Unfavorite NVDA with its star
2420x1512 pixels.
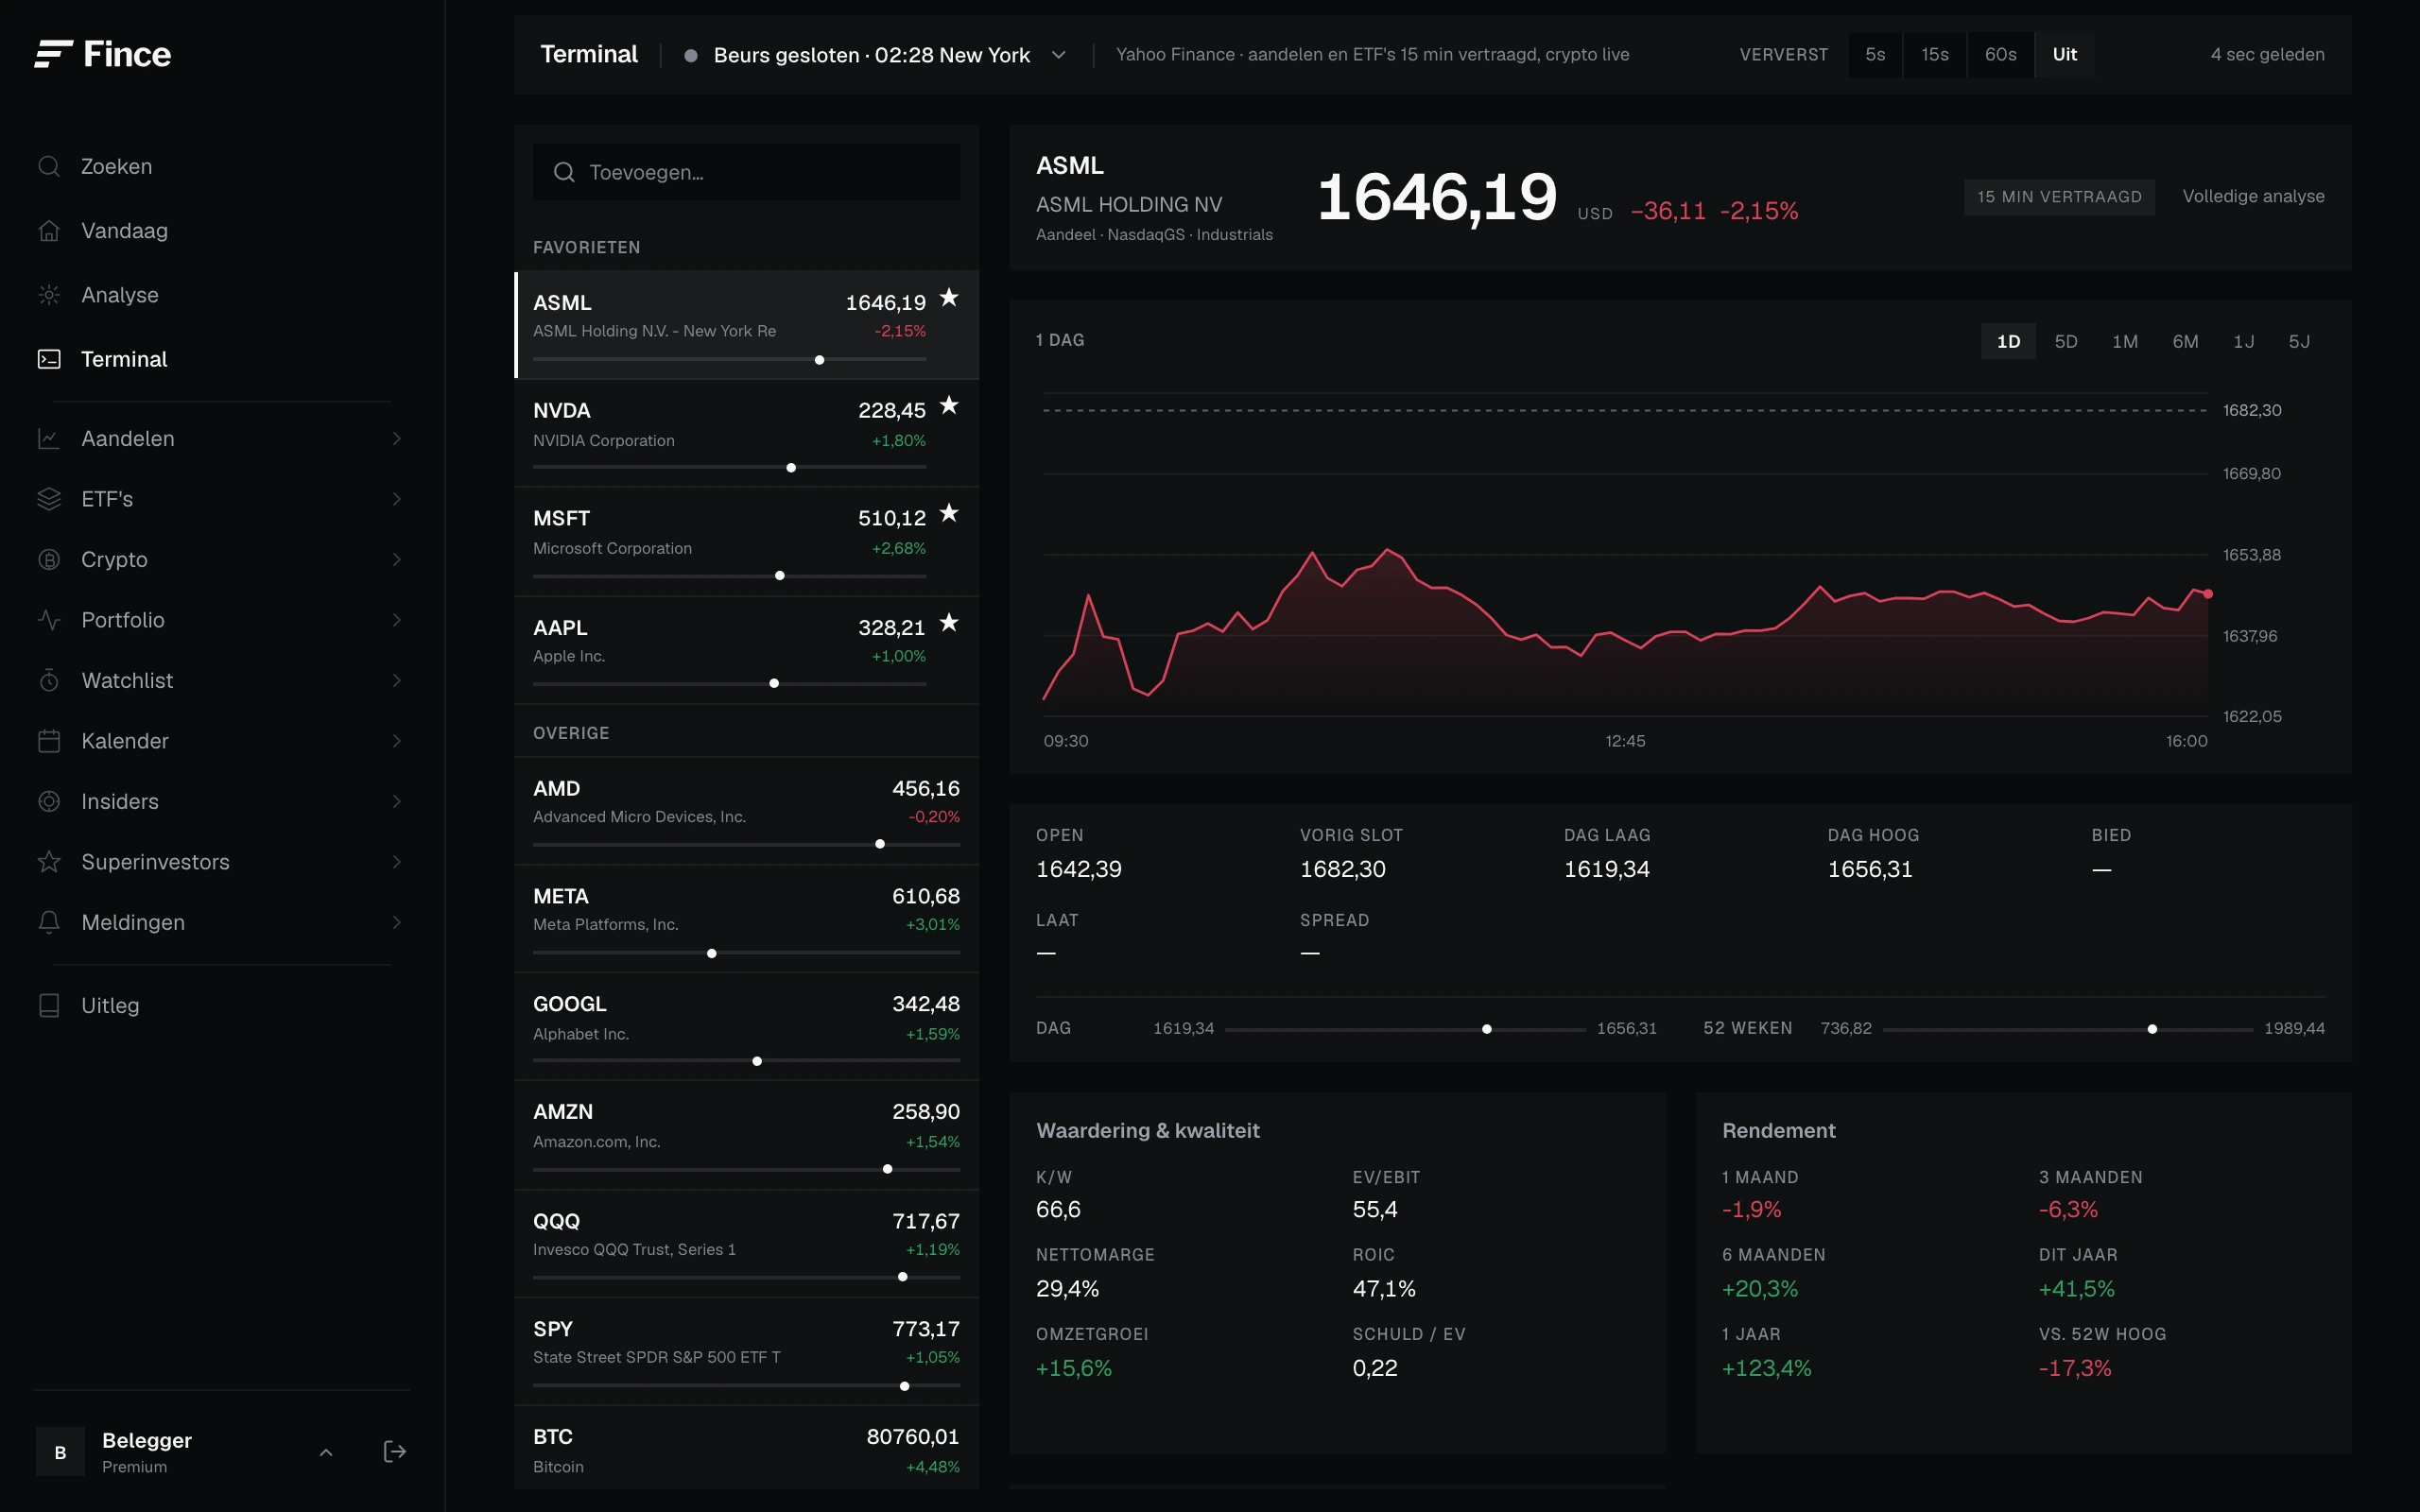pos(949,405)
